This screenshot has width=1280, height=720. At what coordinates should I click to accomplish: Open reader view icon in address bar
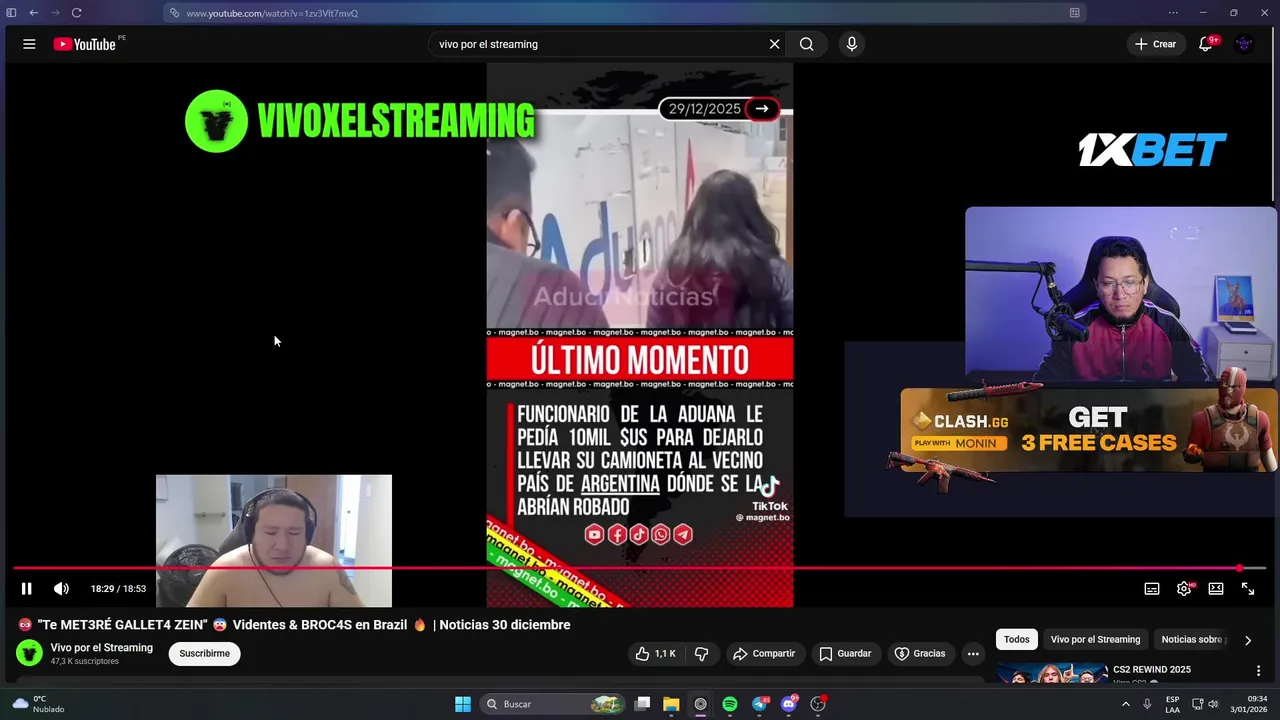click(1075, 13)
